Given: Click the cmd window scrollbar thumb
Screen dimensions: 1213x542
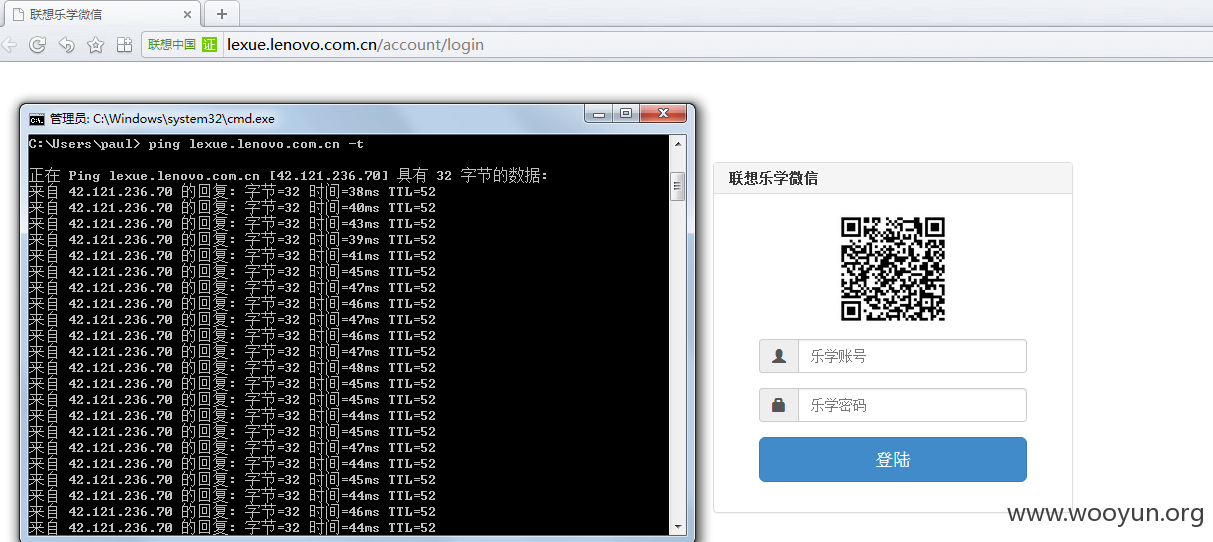Looking at the screenshot, I should tap(677, 187).
